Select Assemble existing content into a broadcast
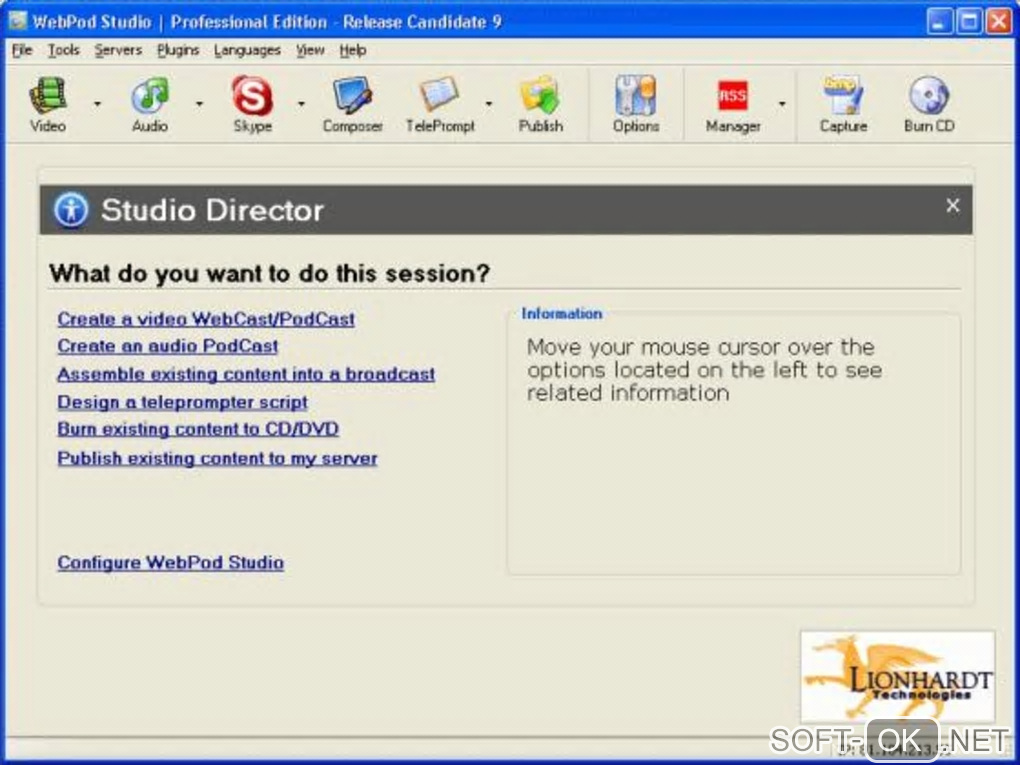This screenshot has width=1020, height=765. (x=246, y=374)
